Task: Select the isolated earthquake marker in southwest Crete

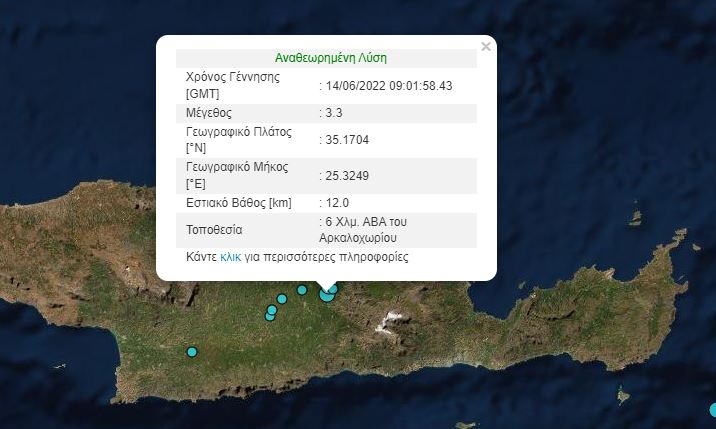Action: point(192,351)
